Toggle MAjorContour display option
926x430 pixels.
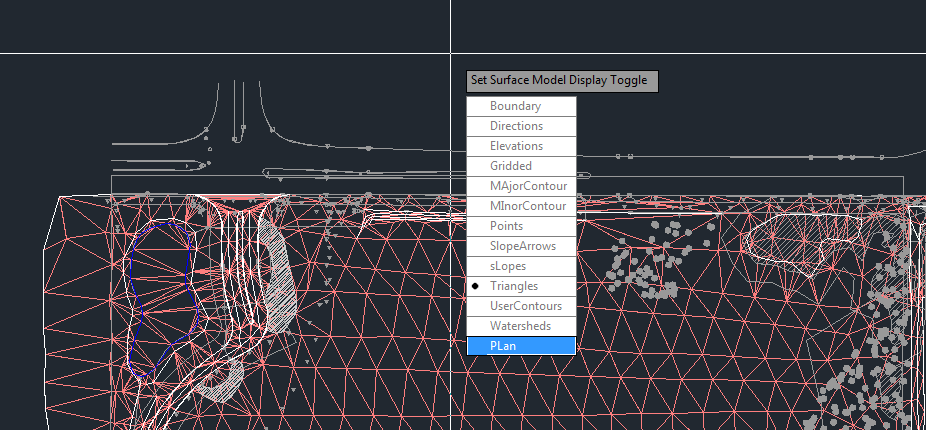(x=521, y=187)
